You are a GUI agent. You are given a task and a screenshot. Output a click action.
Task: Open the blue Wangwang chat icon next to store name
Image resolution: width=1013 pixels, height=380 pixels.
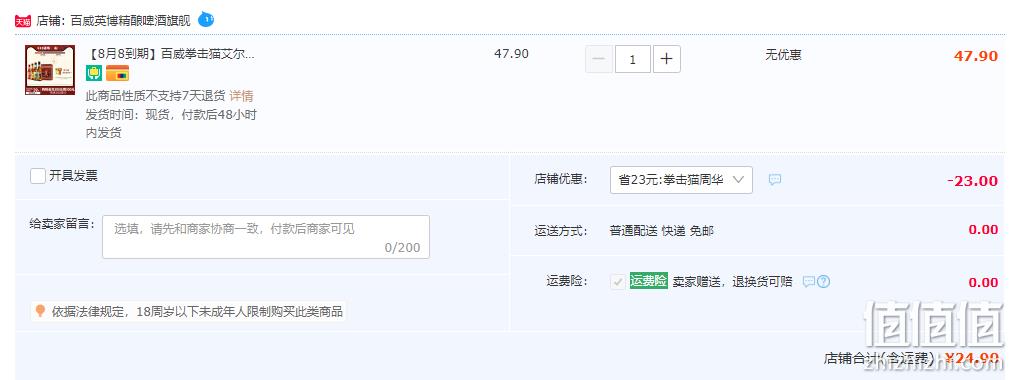pos(205,19)
